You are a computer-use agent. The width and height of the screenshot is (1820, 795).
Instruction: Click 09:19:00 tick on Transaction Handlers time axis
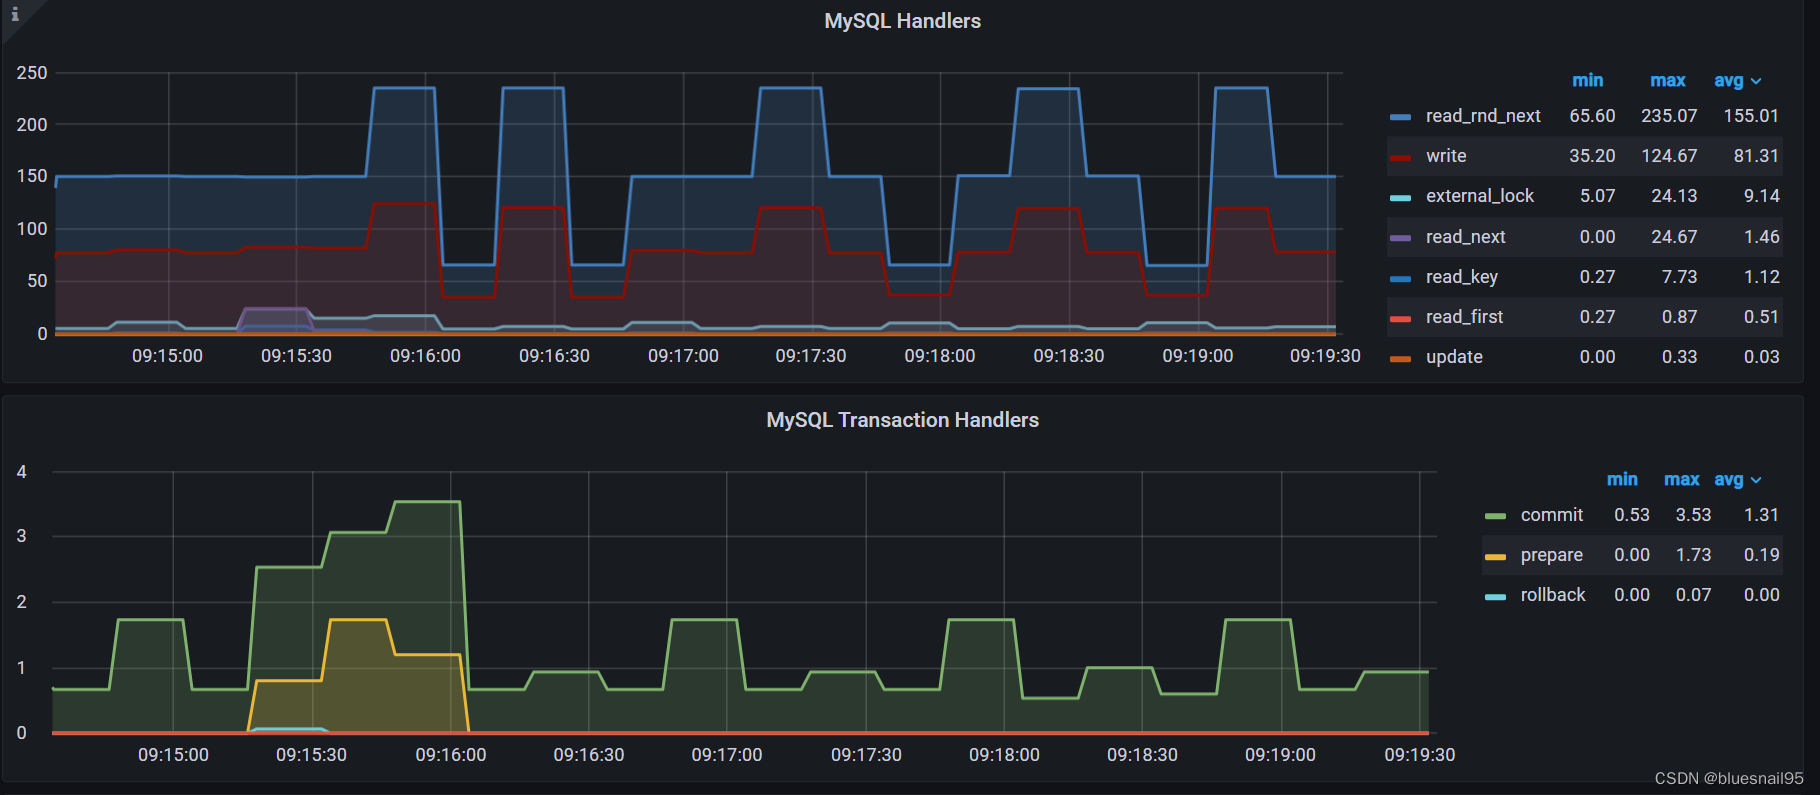pos(1280,755)
